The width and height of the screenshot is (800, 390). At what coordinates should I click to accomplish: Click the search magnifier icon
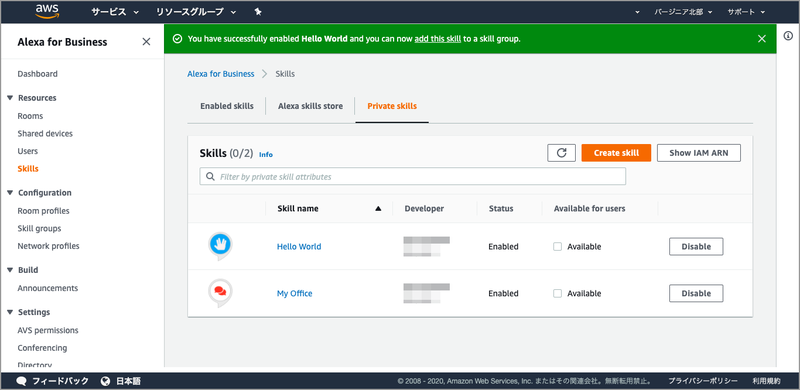(x=210, y=177)
